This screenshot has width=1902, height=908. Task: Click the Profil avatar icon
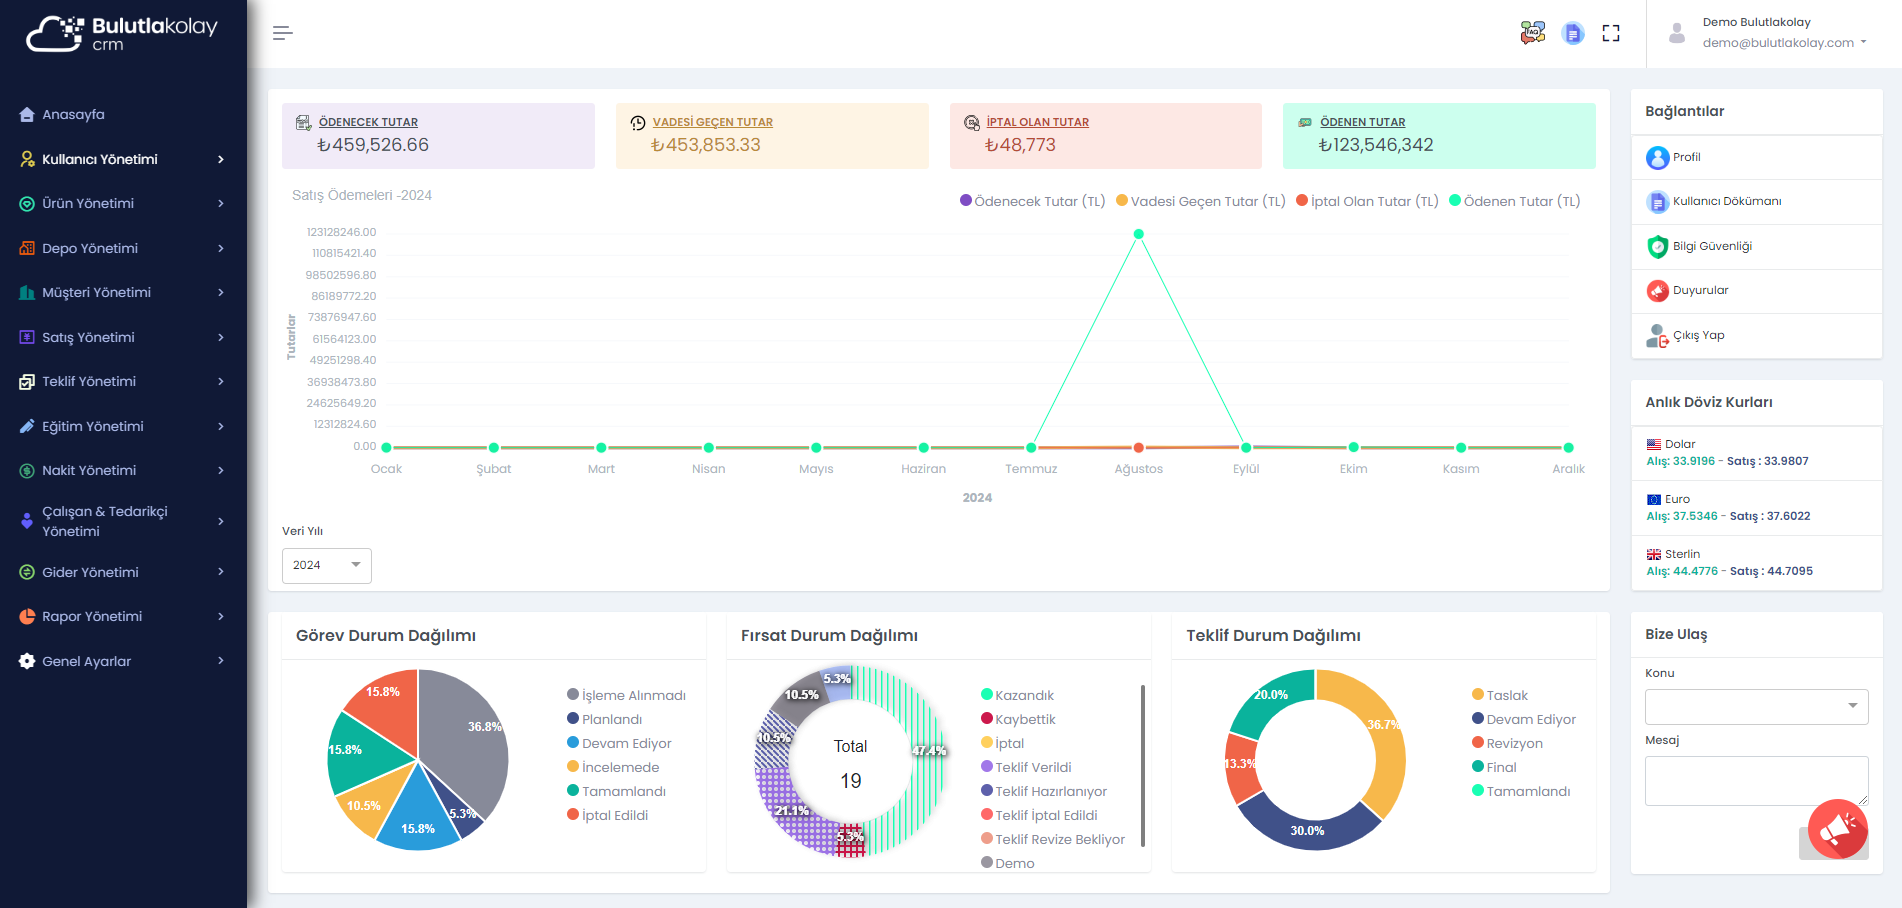[1657, 158]
